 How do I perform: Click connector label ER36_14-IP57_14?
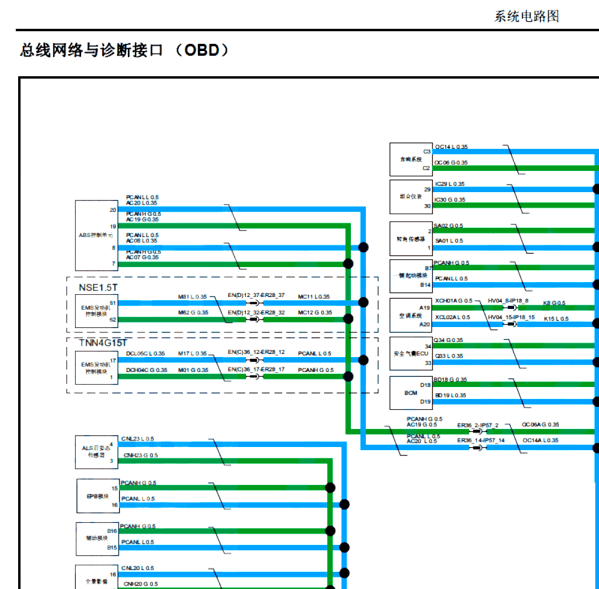coord(481,440)
